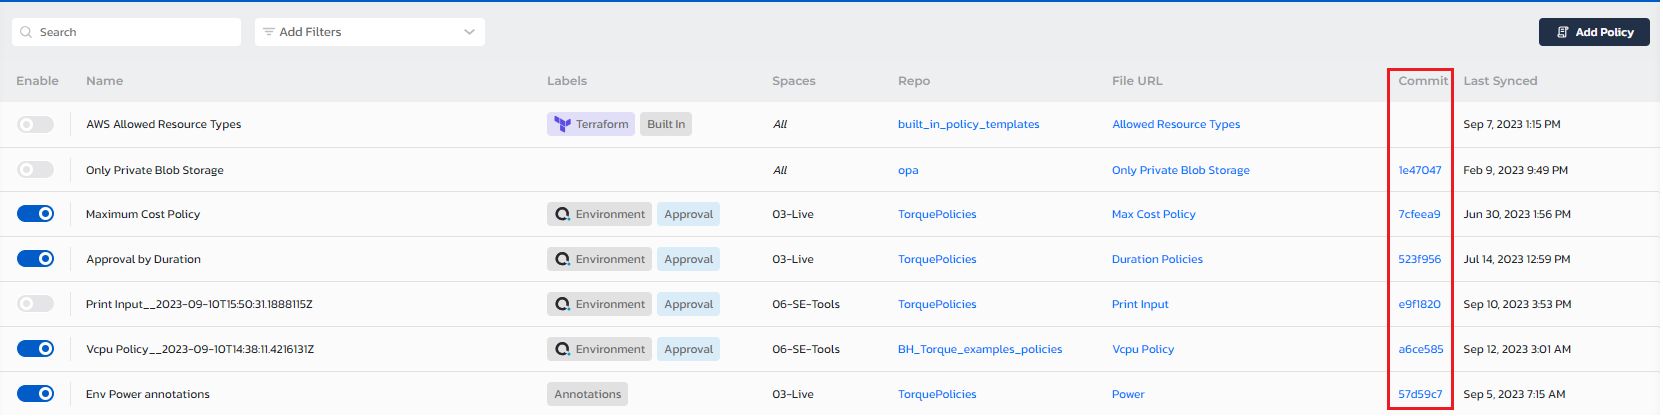The image size is (1663, 416).
Task: Open commit a6ce585
Action: (x=1421, y=349)
